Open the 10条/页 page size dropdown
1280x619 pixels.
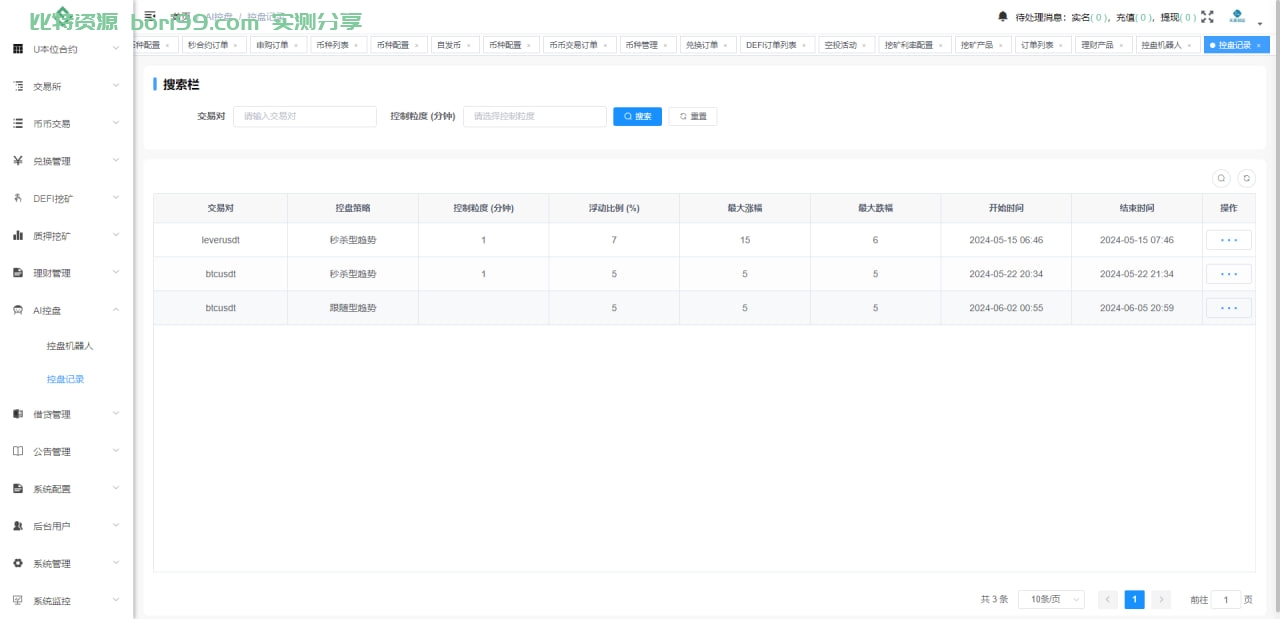1051,599
